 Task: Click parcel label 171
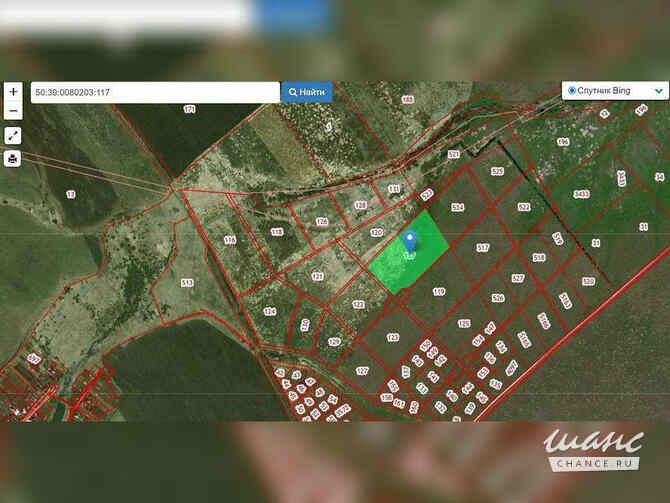click(189, 109)
